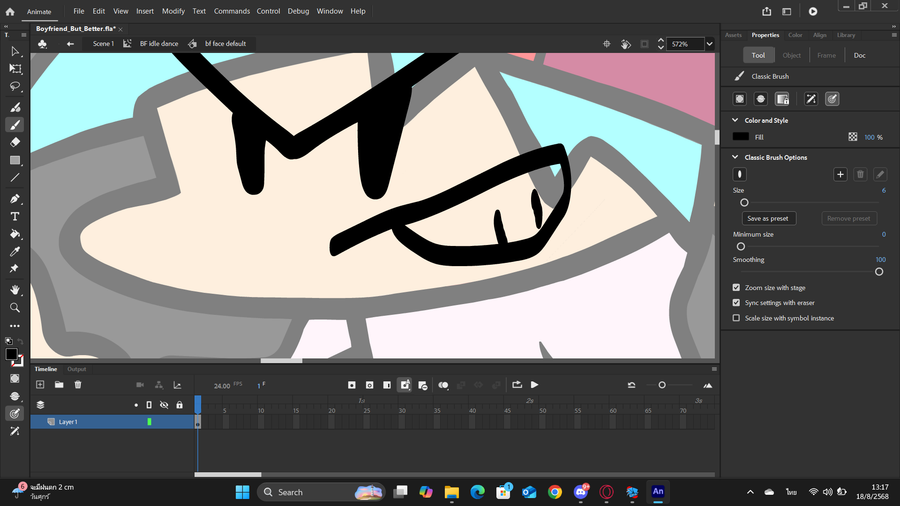Select the Pen tool
This screenshot has width=900, height=506.
[15, 198]
